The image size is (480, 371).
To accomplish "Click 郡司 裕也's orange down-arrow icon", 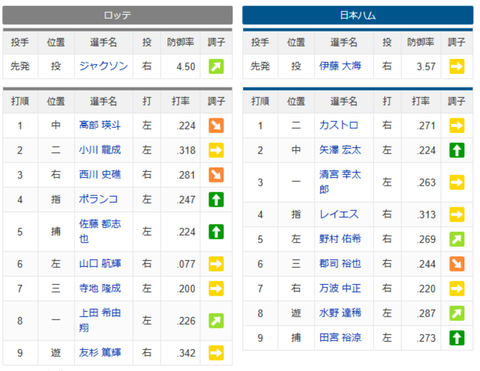I will point(457,264).
